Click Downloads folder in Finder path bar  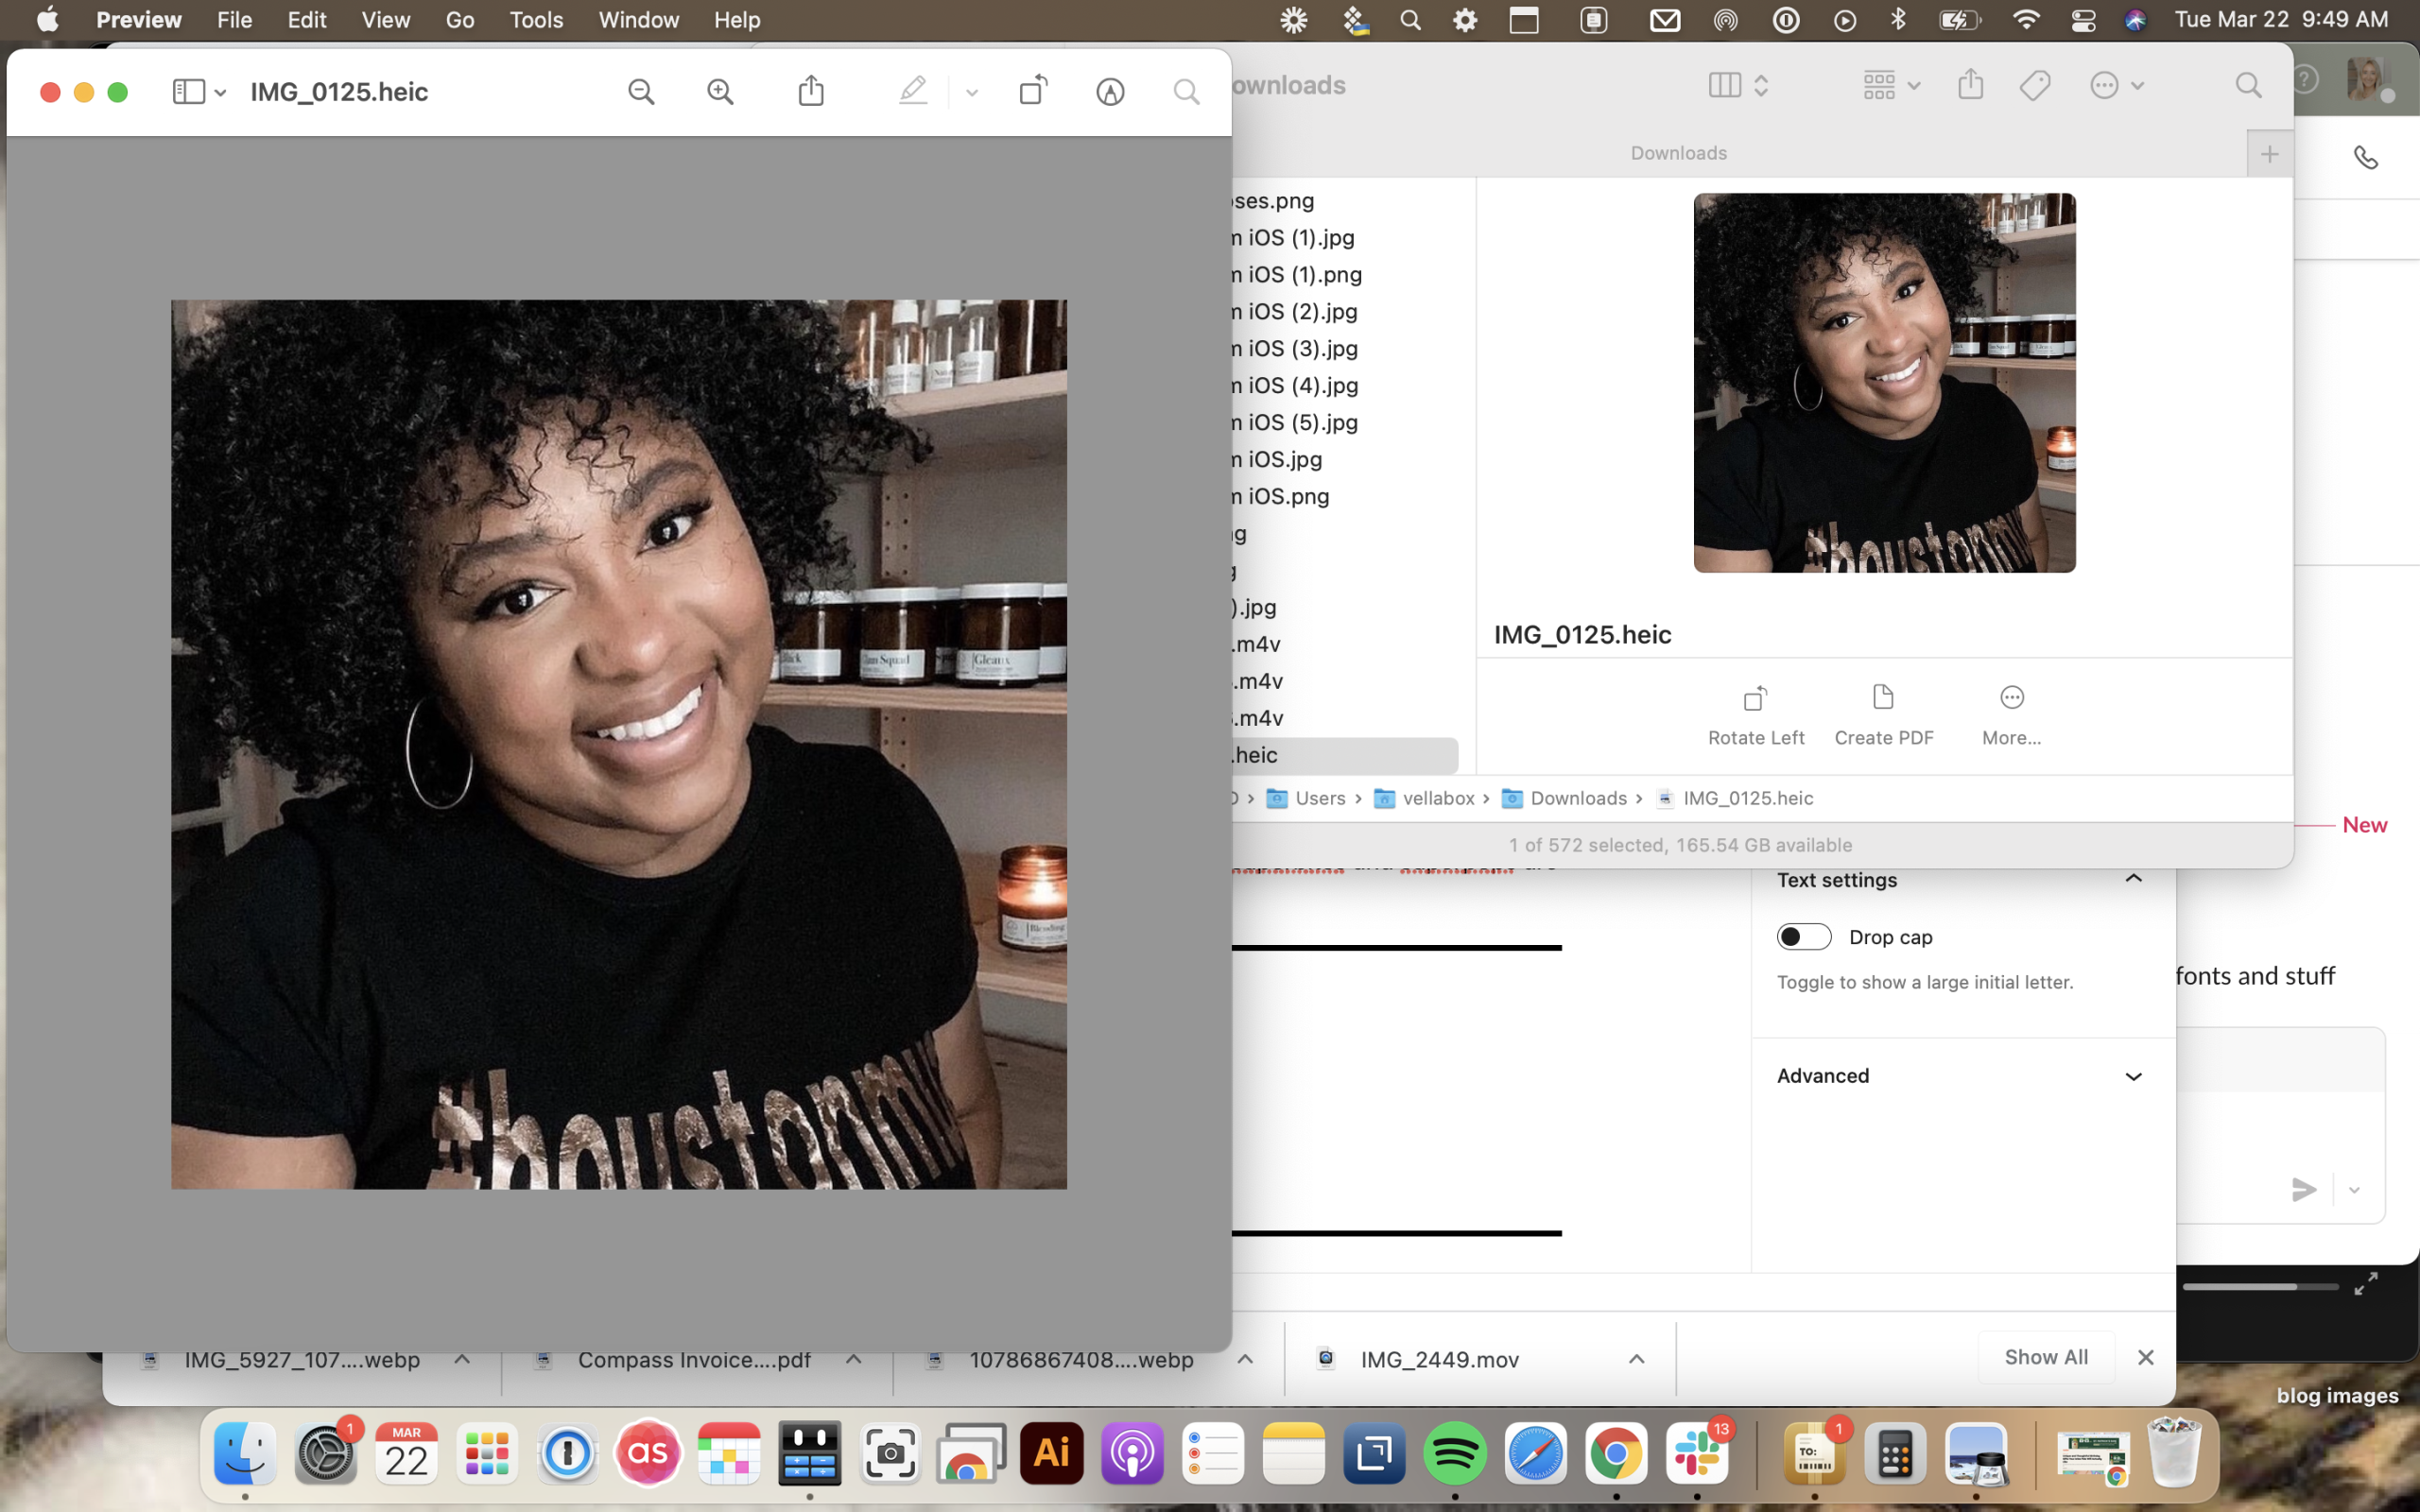pyautogui.click(x=1577, y=798)
